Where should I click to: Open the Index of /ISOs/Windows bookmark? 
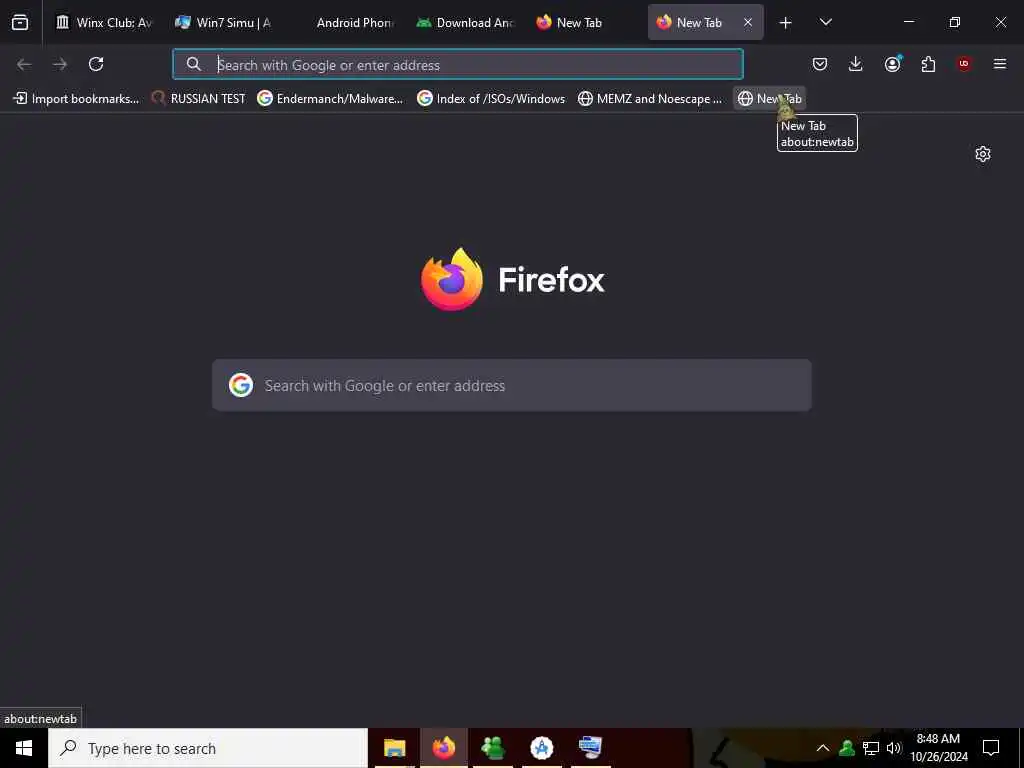pos(491,99)
